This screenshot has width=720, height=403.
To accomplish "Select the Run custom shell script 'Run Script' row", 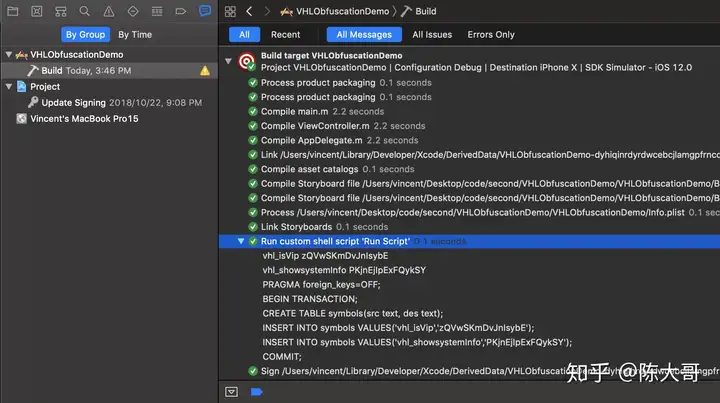I will [469, 241].
